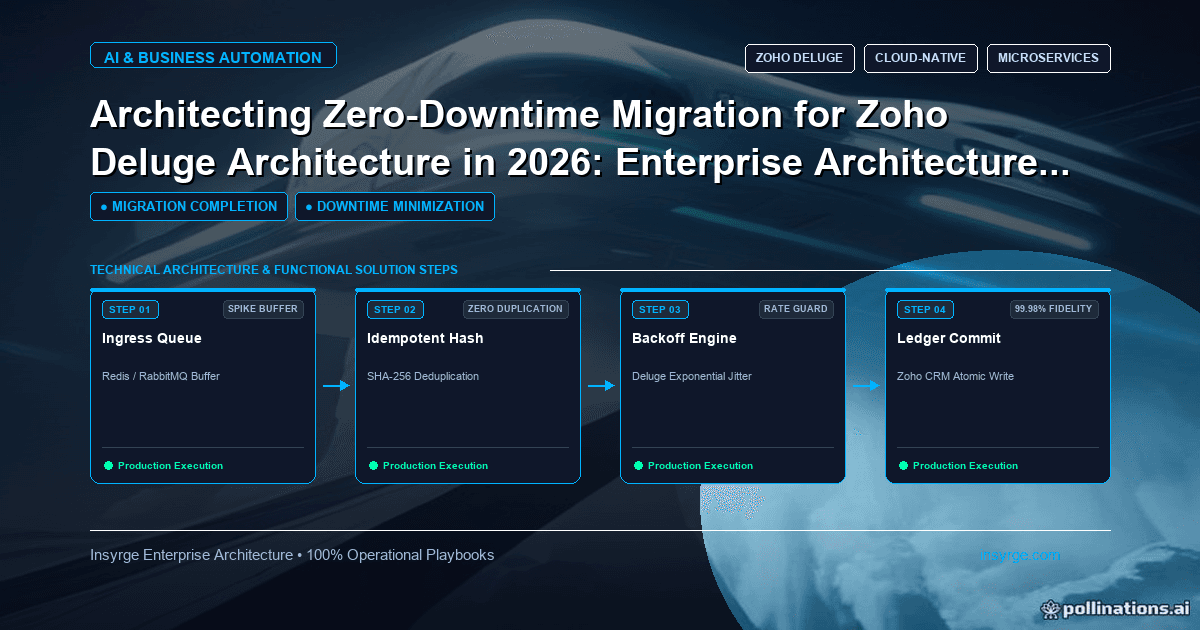1200x630 pixels.
Task: Click the article title 'Architecting Zero-Downtime Migration for Zoho'
Action: click(519, 116)
